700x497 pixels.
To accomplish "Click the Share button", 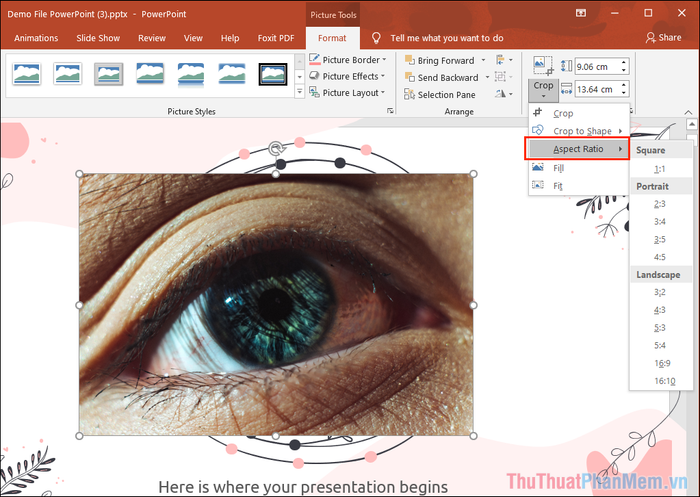I will 663,38.
